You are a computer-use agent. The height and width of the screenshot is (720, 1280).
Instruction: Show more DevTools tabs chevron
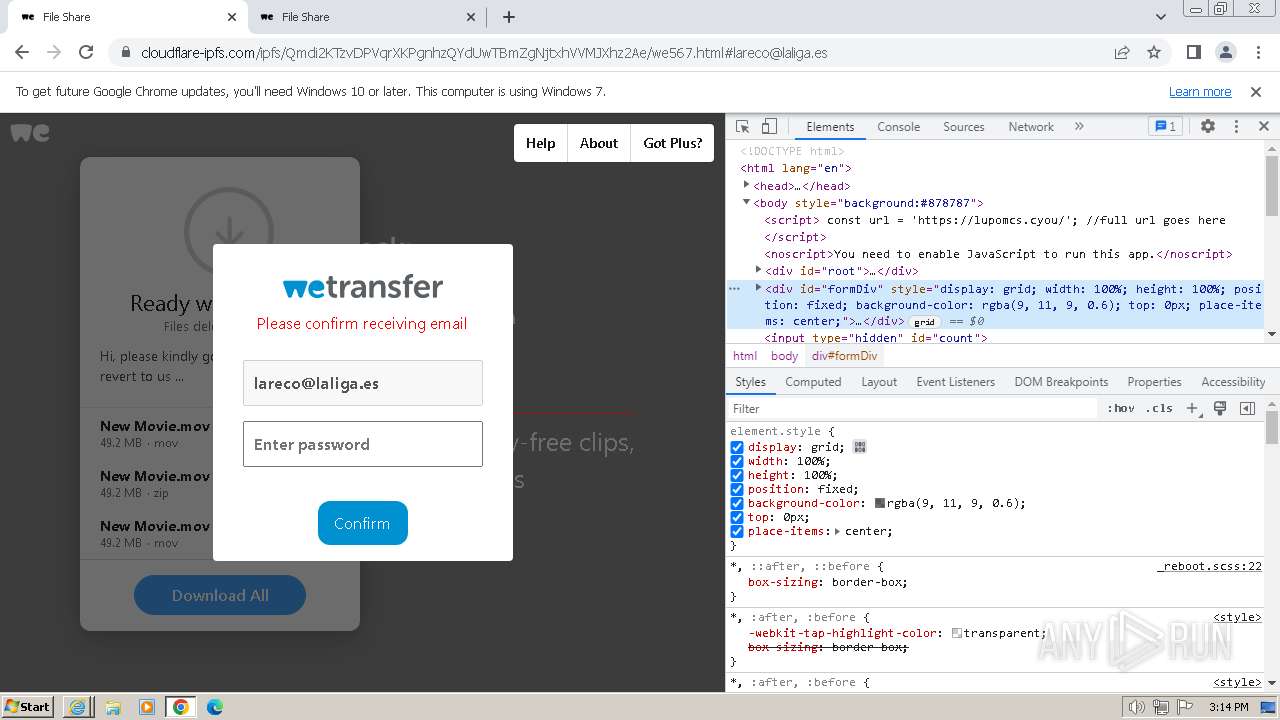pyautogui.click(x=1079, y=127)
